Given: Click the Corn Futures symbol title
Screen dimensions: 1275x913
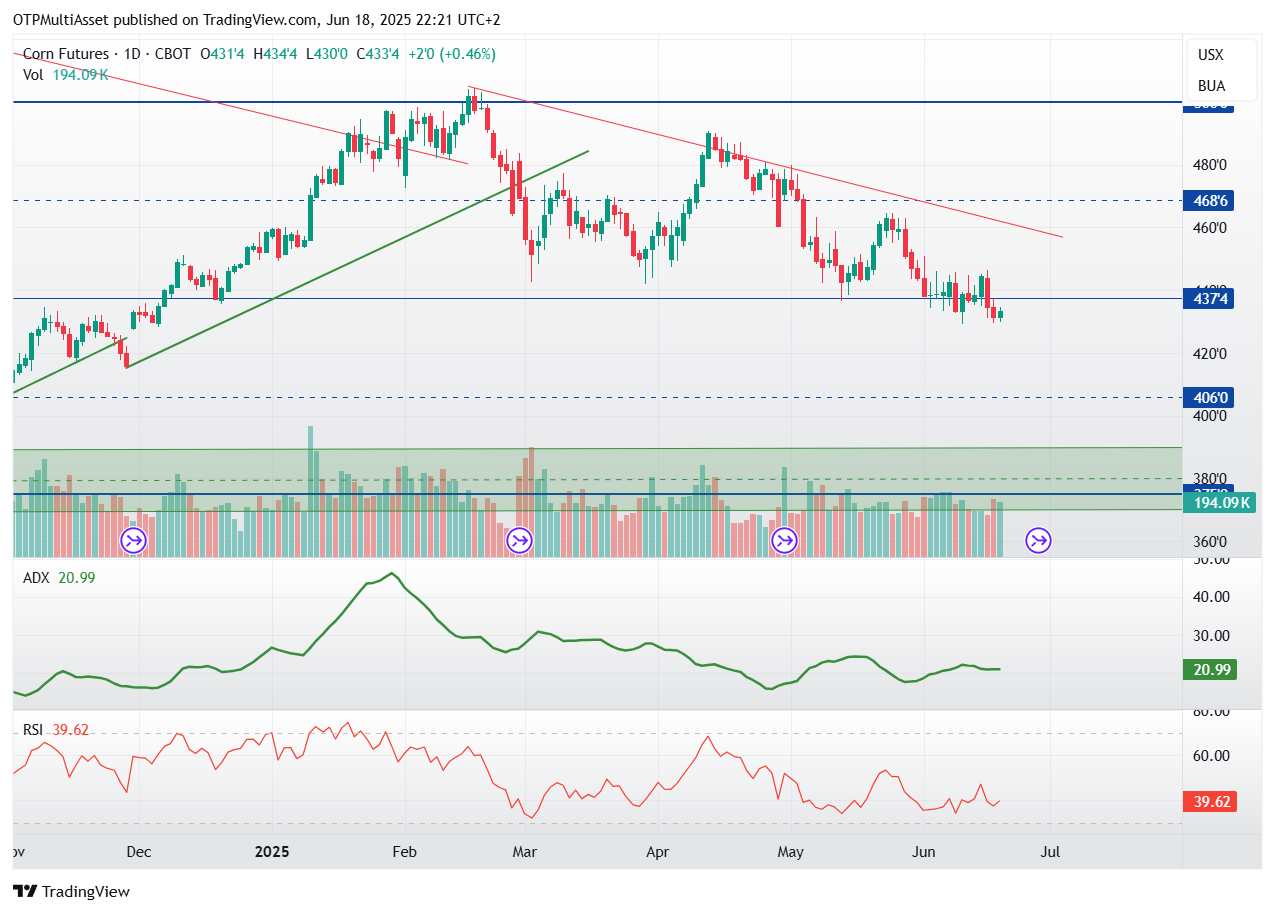Looking at the screenshot, I should tap(66, 54).
